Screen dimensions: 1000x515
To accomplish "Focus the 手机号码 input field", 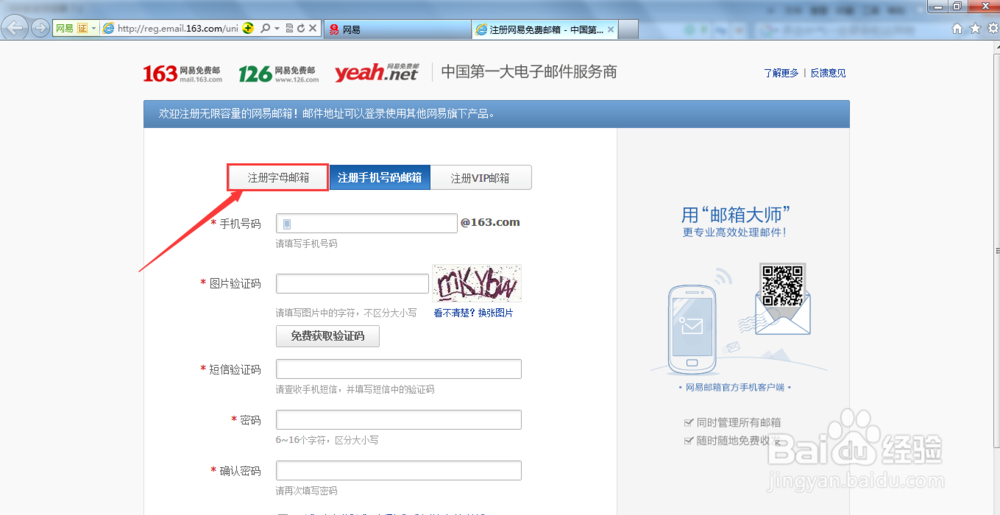I will tap(367, 223).
